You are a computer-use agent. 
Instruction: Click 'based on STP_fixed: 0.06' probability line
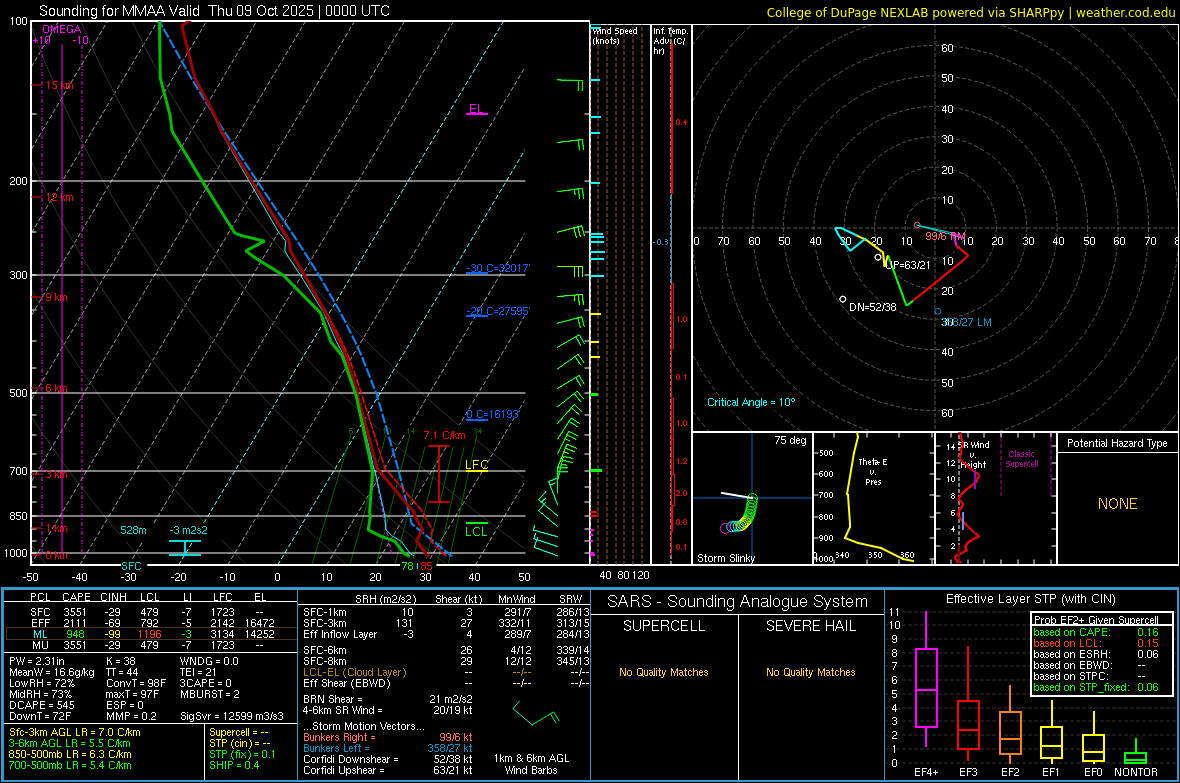pos(1096,687)
